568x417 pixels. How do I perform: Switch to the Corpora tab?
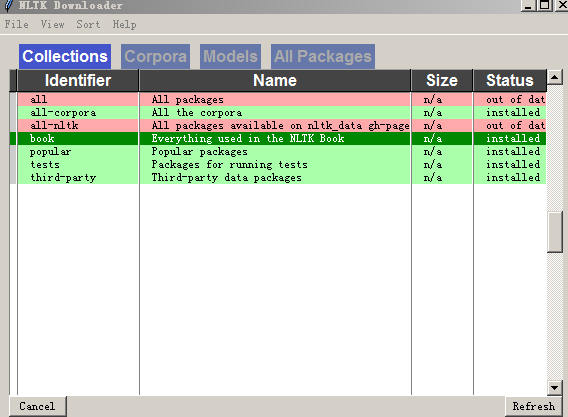click(x=155, y=57)
